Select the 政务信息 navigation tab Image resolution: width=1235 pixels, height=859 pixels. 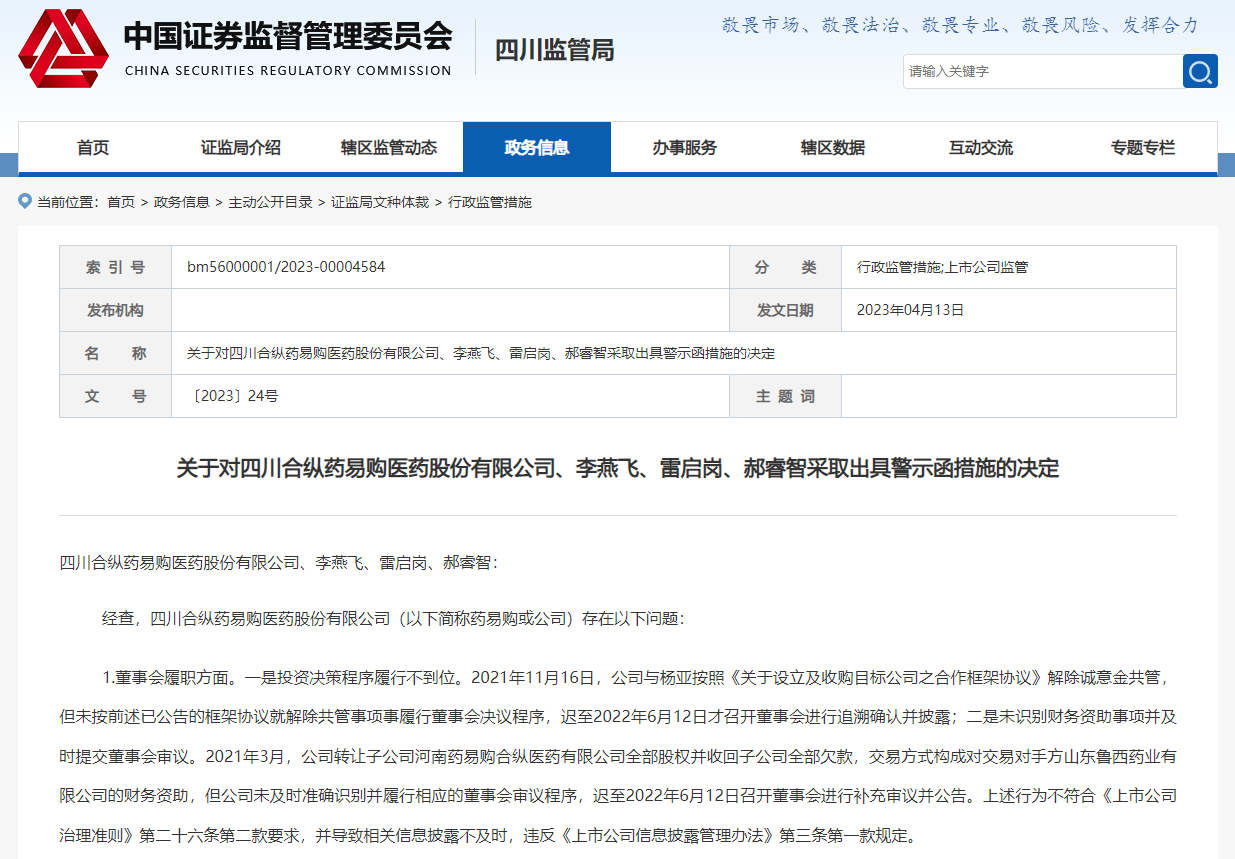point(537,148)
